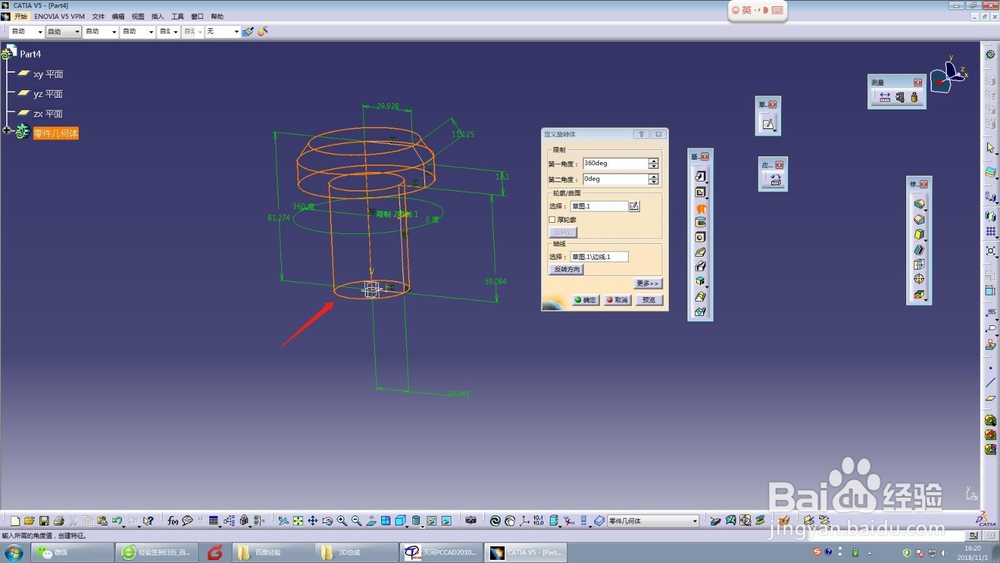Toggle the 厚轮廓 checkbox
Image resolution: width=1000 pixels, height=563 pixels.
point(552,219)
